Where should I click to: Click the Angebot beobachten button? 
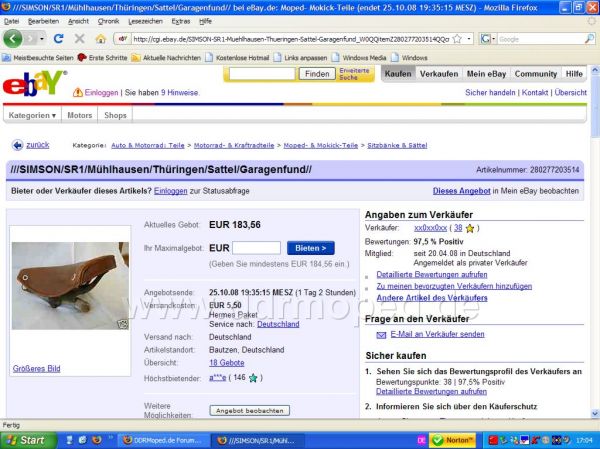point(249,411)
